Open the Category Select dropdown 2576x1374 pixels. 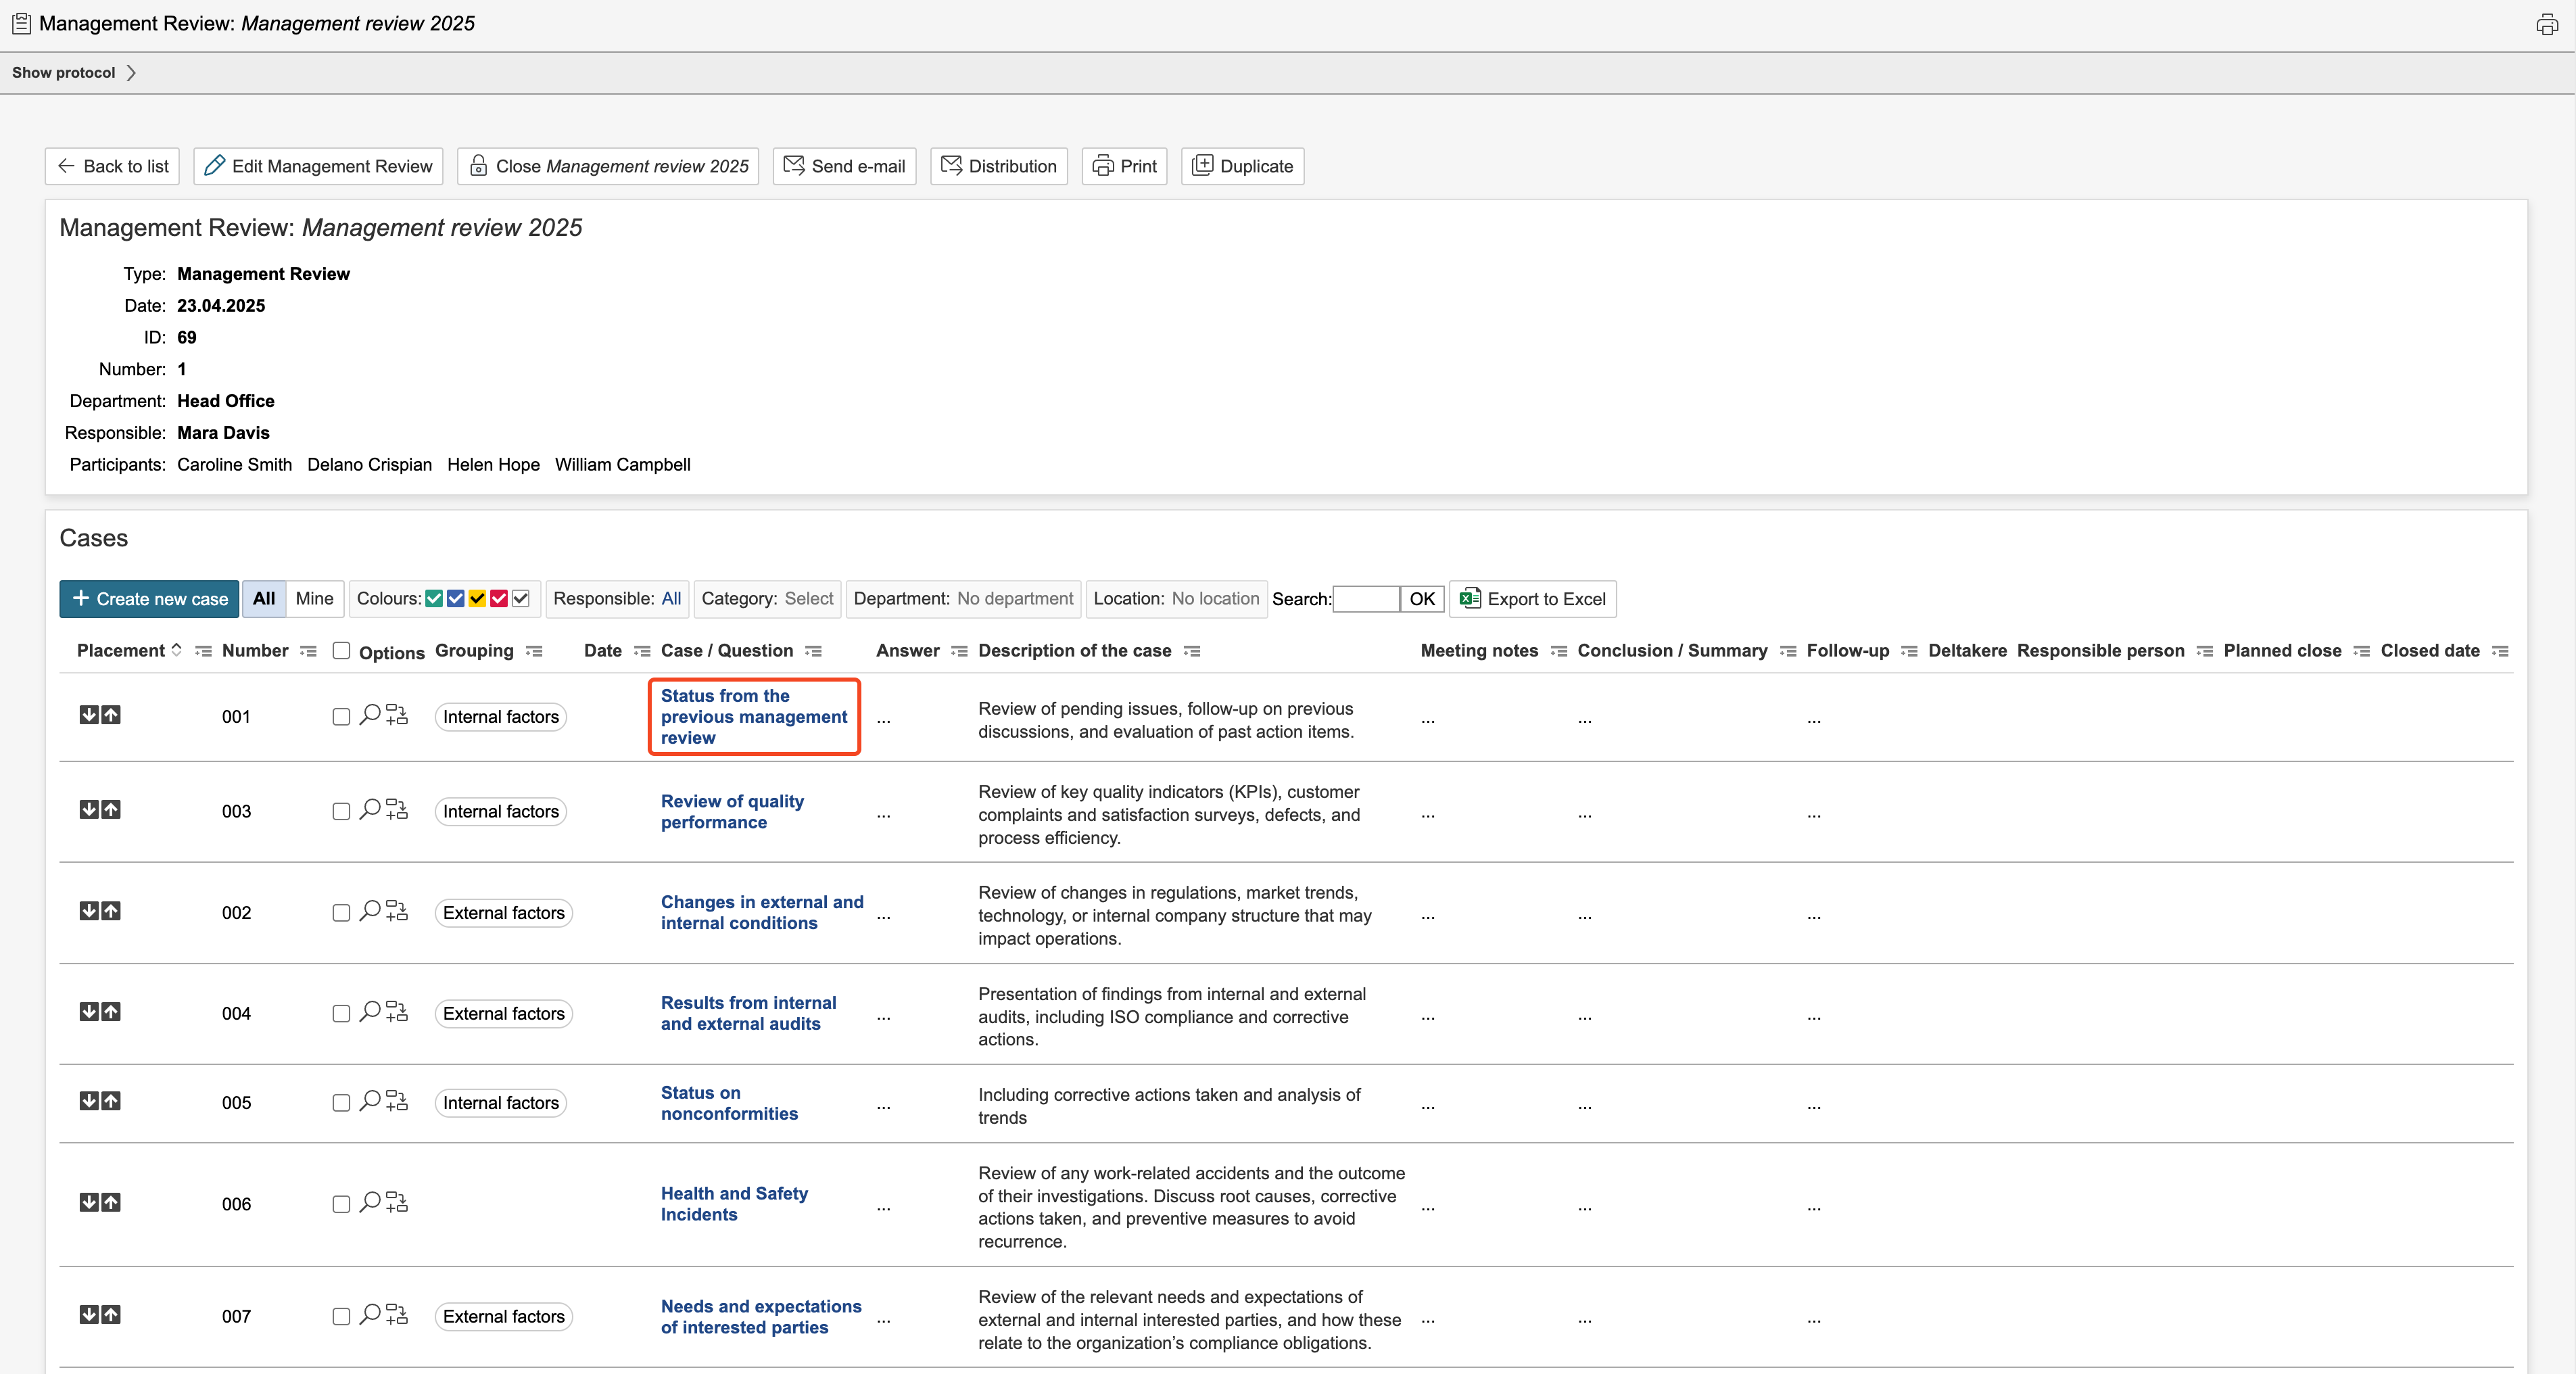[808, 599]
